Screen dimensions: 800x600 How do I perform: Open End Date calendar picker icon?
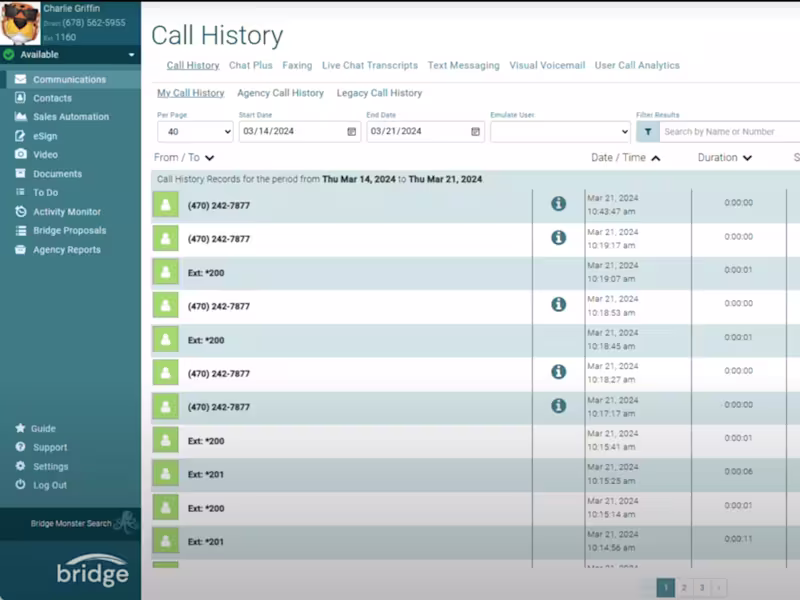click(x=475, y=132)
